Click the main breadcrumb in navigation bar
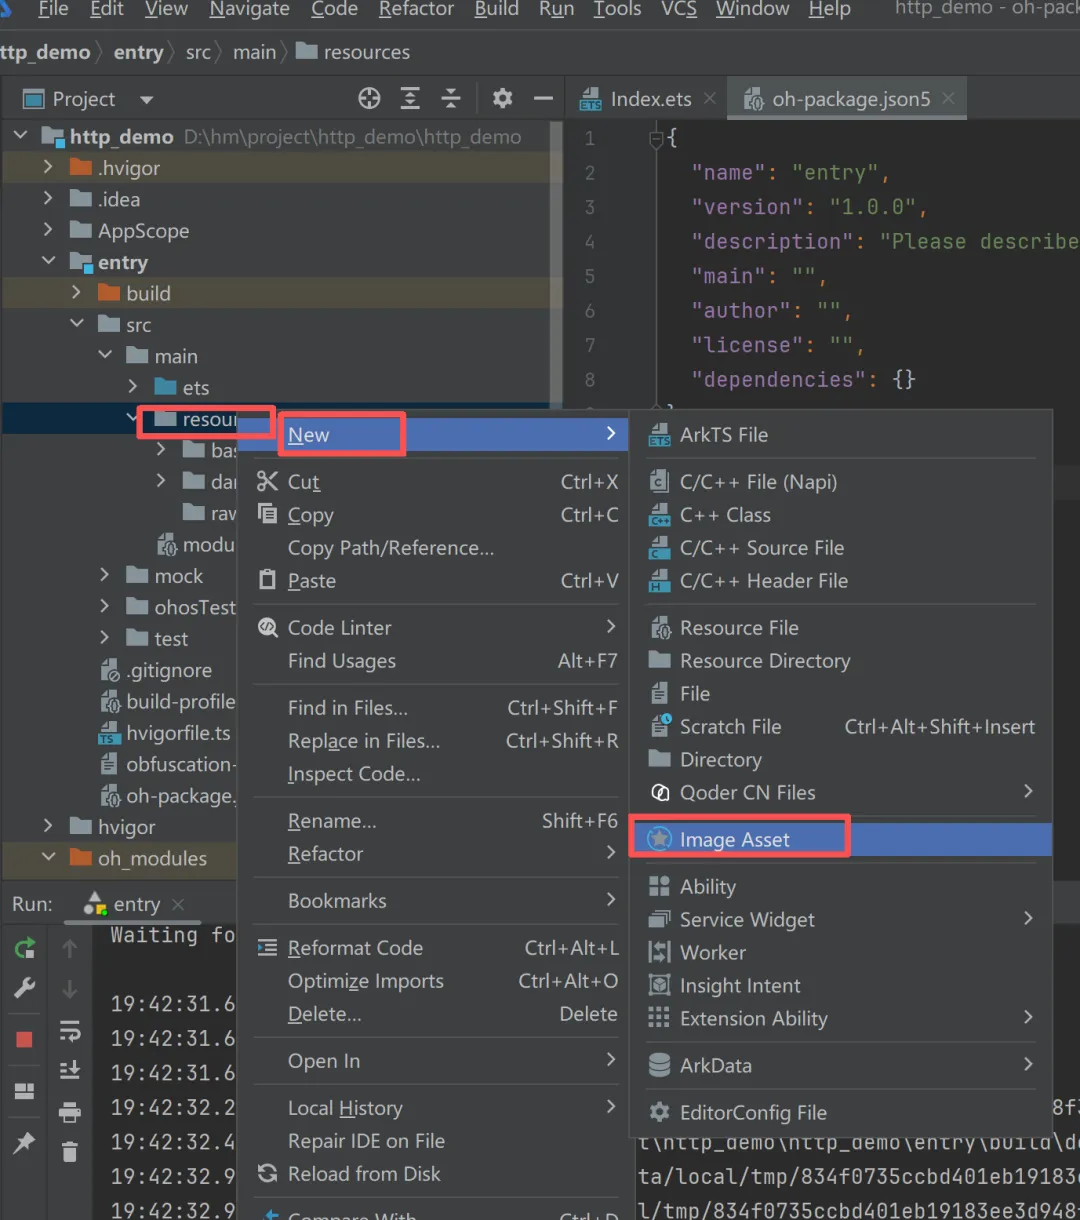 254,52
